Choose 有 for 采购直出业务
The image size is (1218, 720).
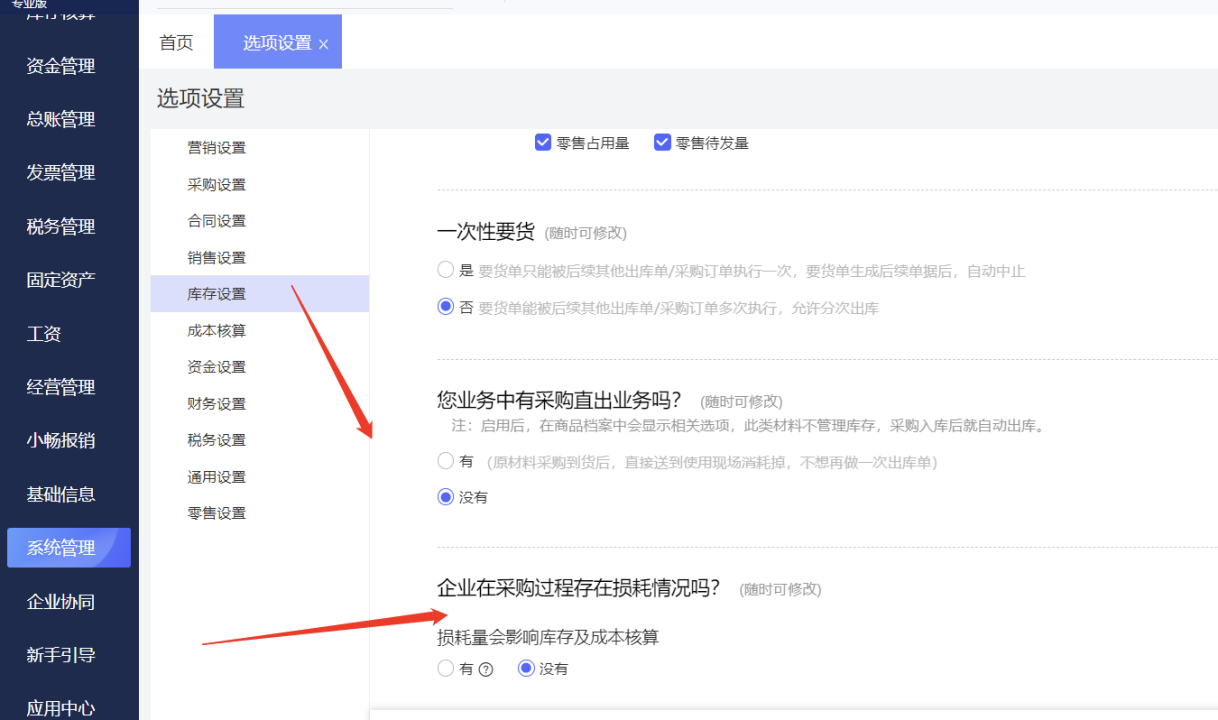click(x=446, y=461)
